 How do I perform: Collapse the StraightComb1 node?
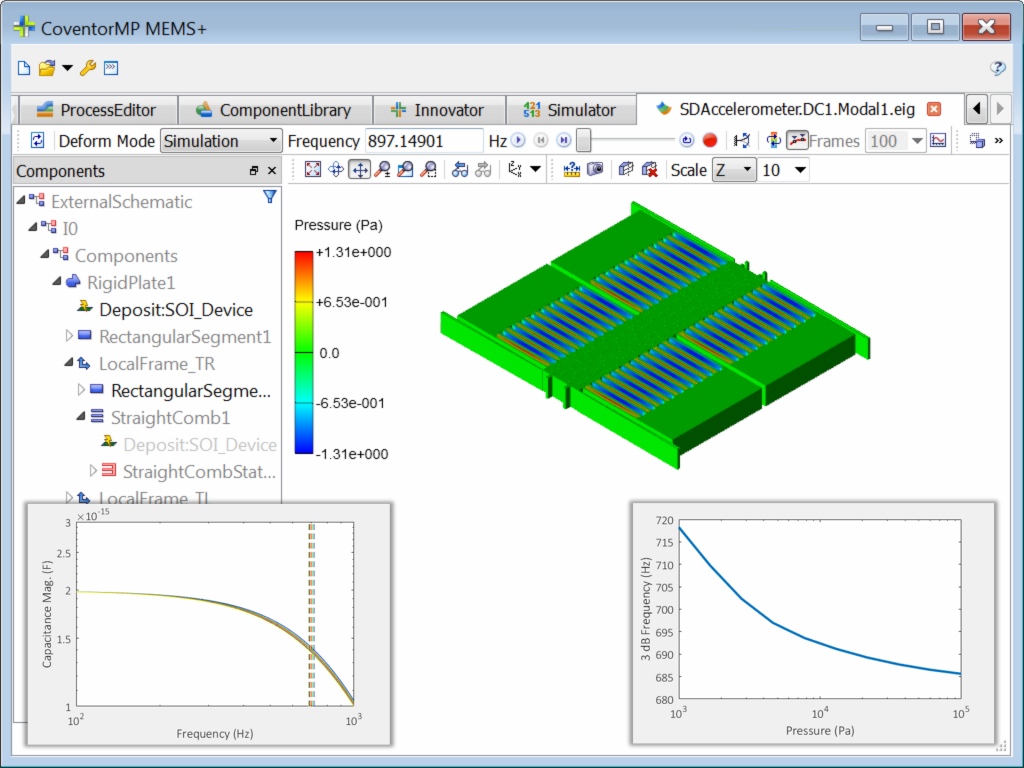81,416
